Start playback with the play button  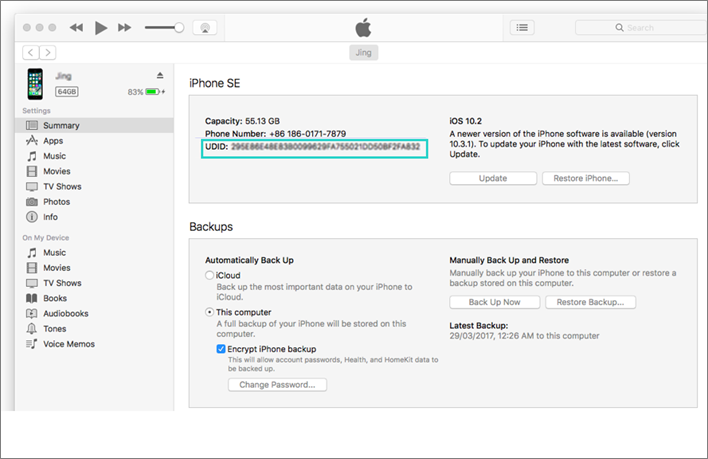(x=101, y=28)
